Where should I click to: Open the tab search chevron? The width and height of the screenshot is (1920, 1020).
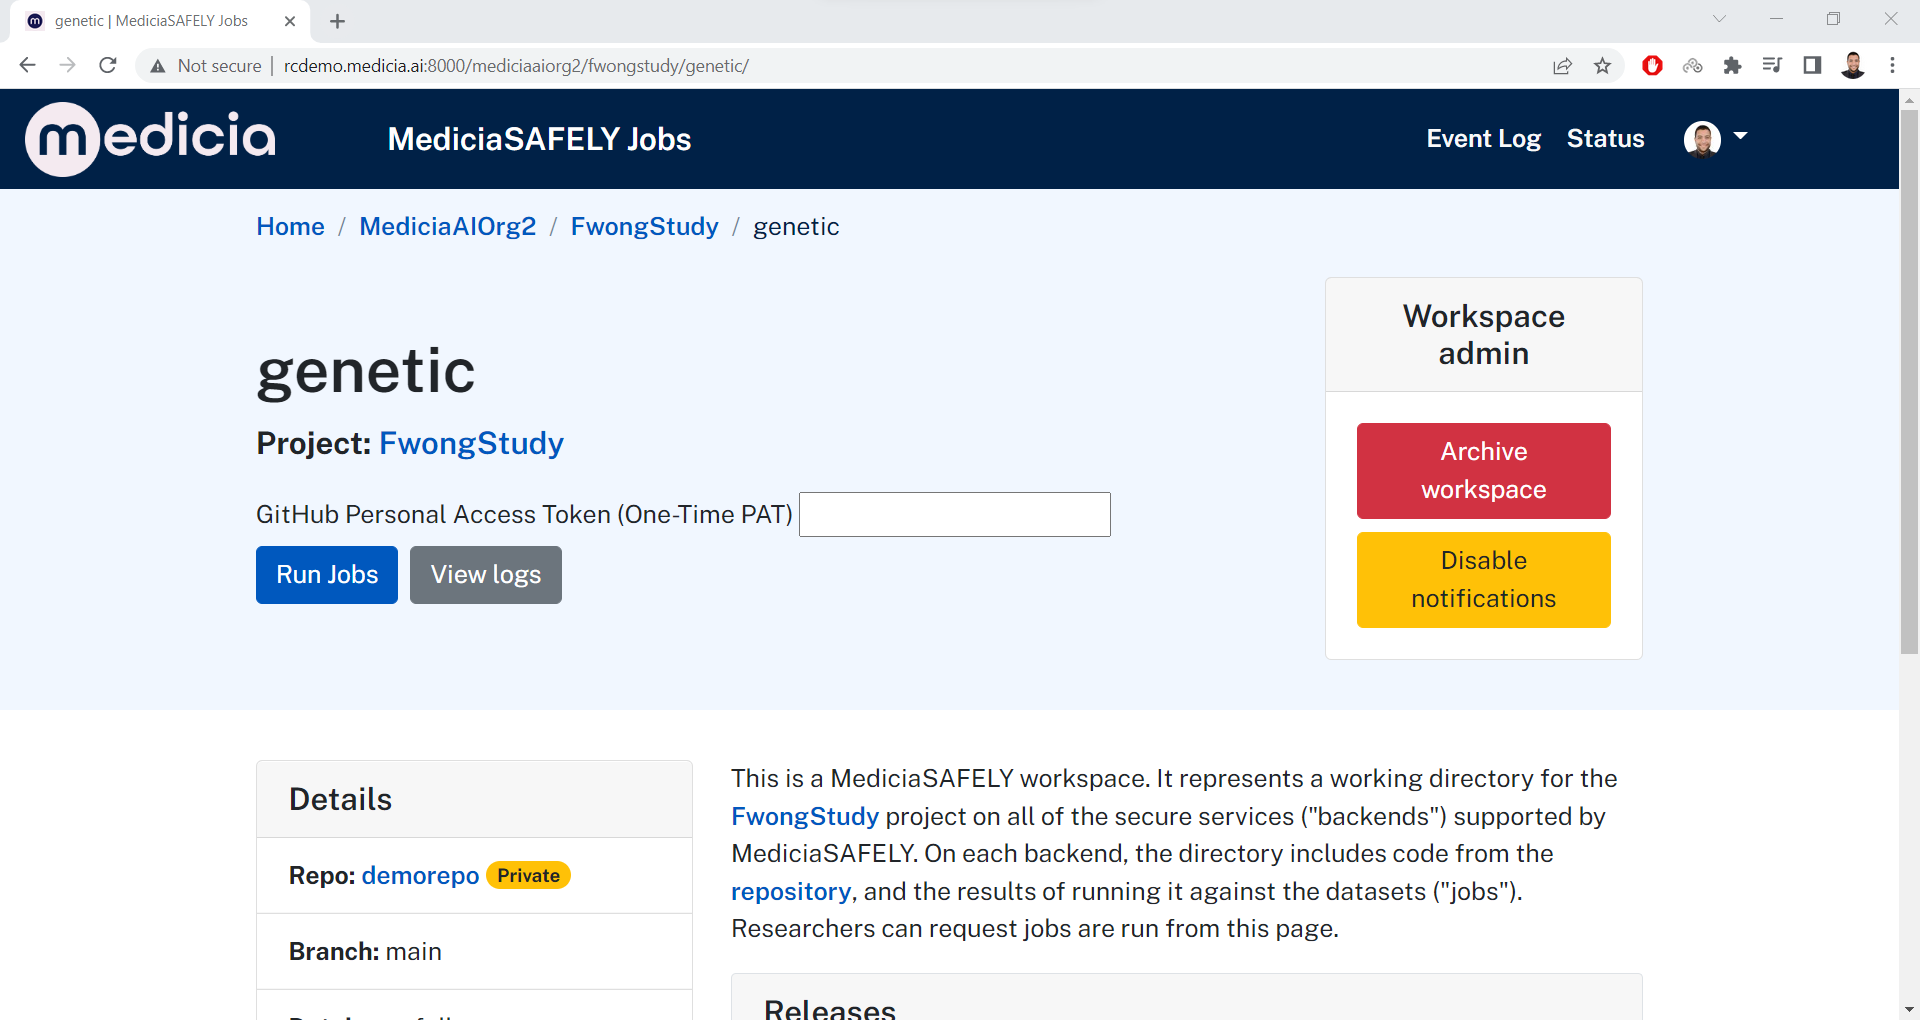pyautogui.click(x=1719, y=19)
